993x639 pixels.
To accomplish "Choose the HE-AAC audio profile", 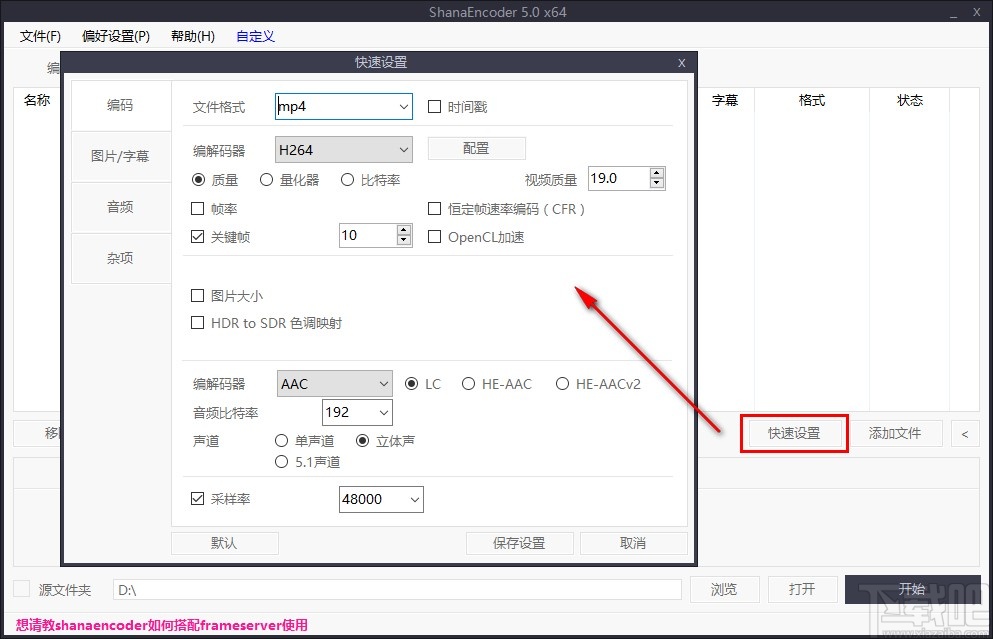I will coord(468,384).
